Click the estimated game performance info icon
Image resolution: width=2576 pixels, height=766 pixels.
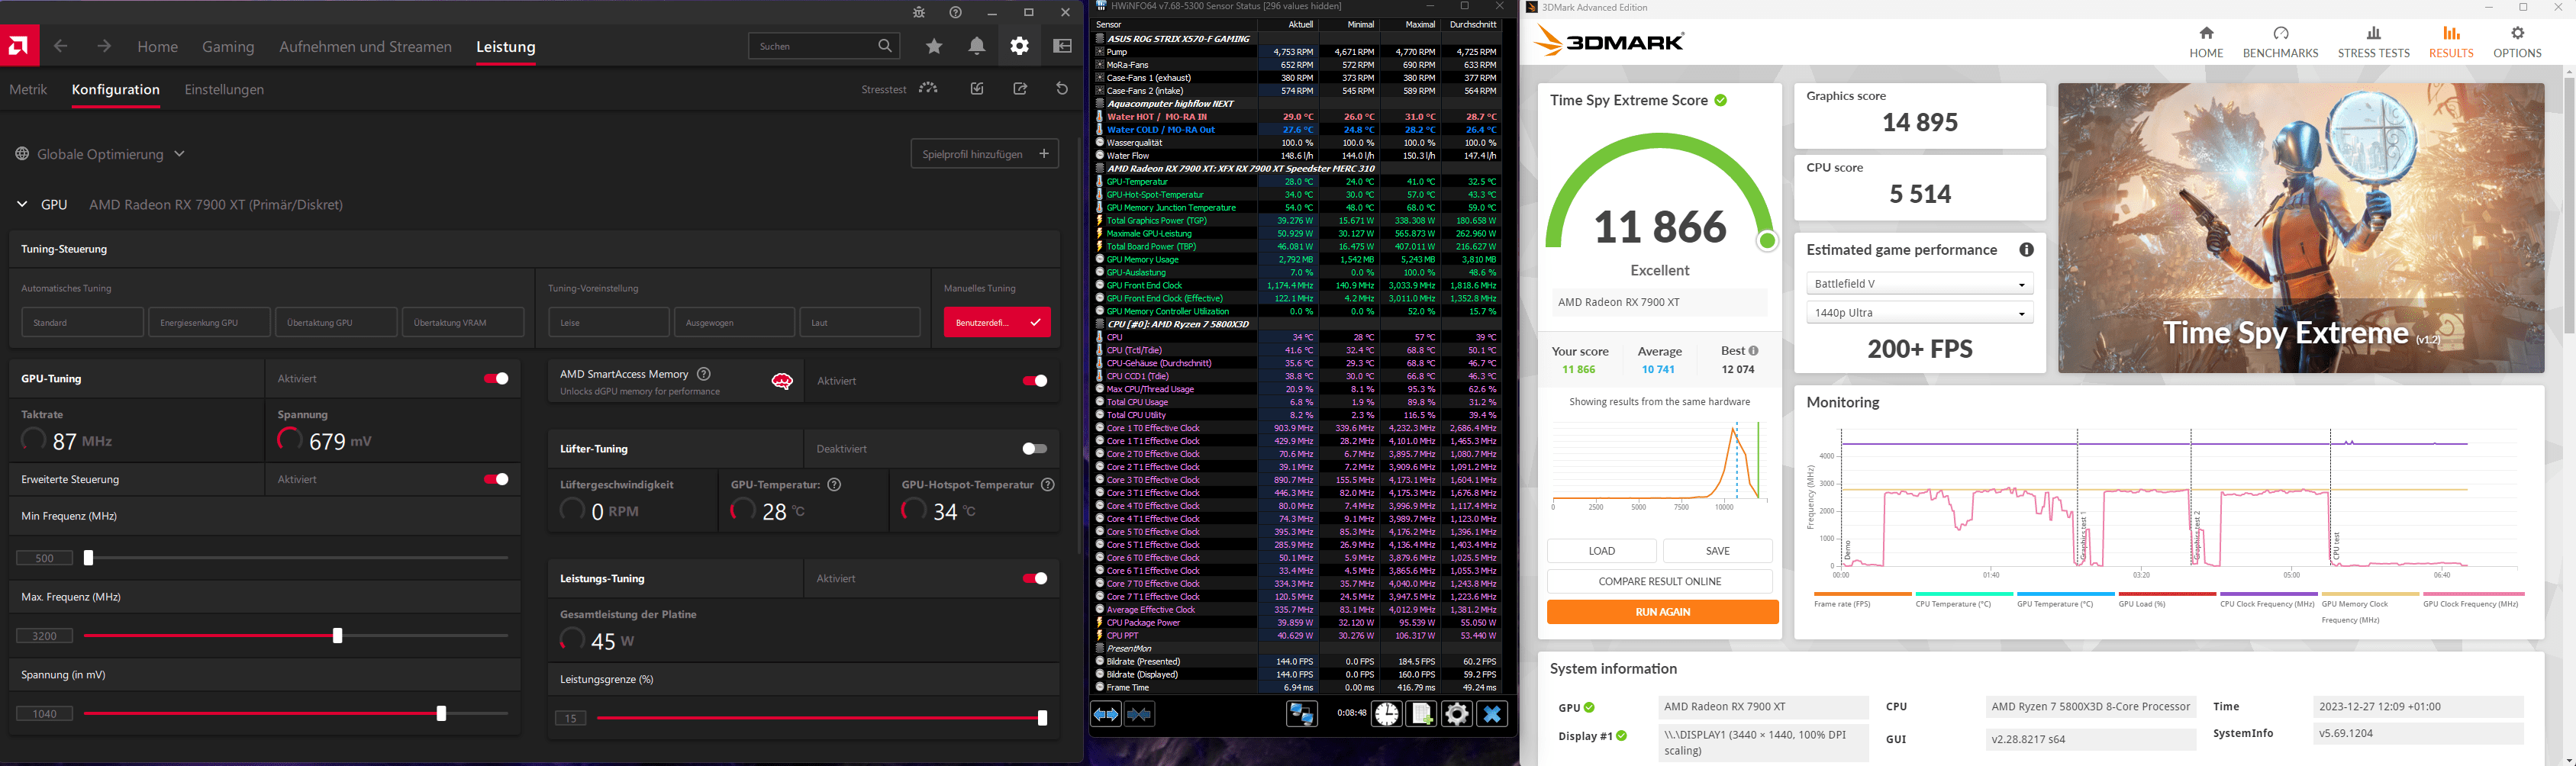pyautogui.click(x=2026, y=250)
